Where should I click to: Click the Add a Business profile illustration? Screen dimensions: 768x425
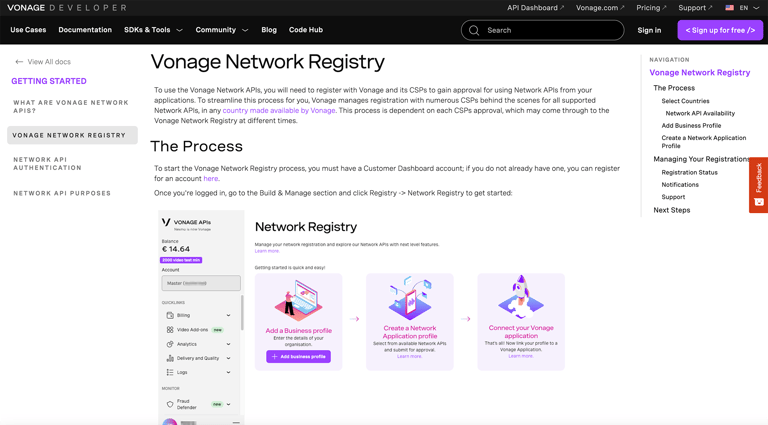point(298,300)
